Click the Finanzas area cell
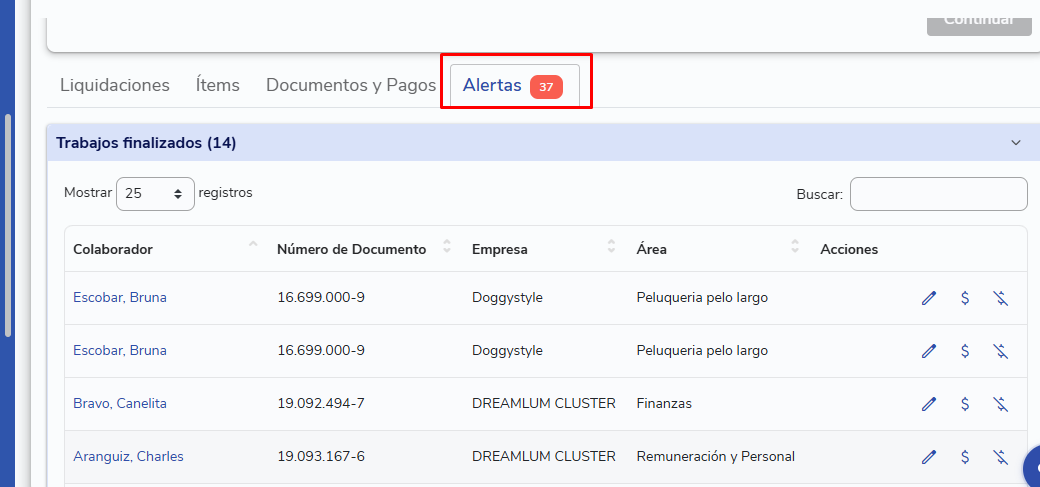This screenshot has height=487, width=1040. (664, 403)
